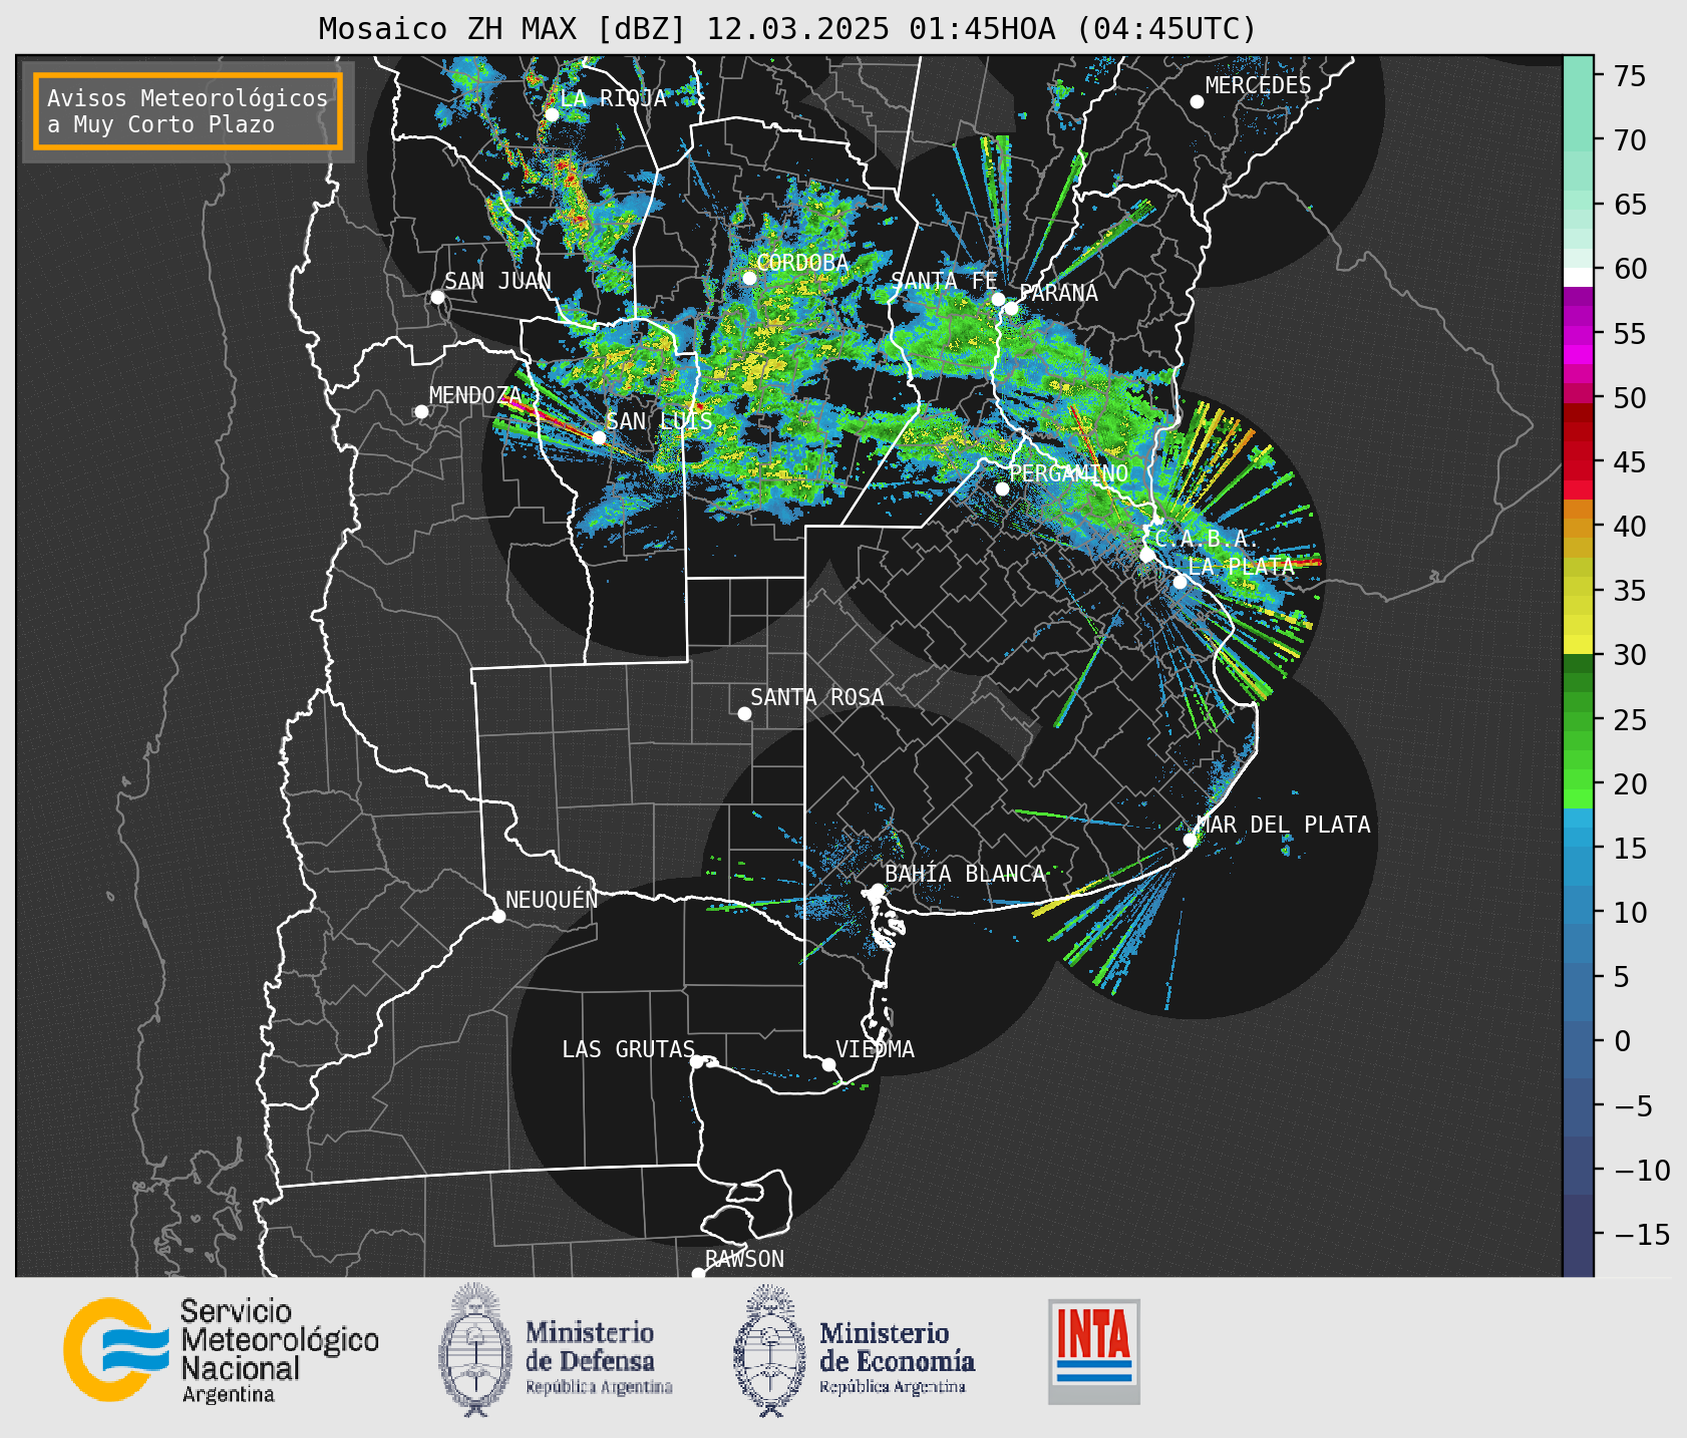
Task: Click the mint green 70 dBZ color band
Action: click(1578, 140)
